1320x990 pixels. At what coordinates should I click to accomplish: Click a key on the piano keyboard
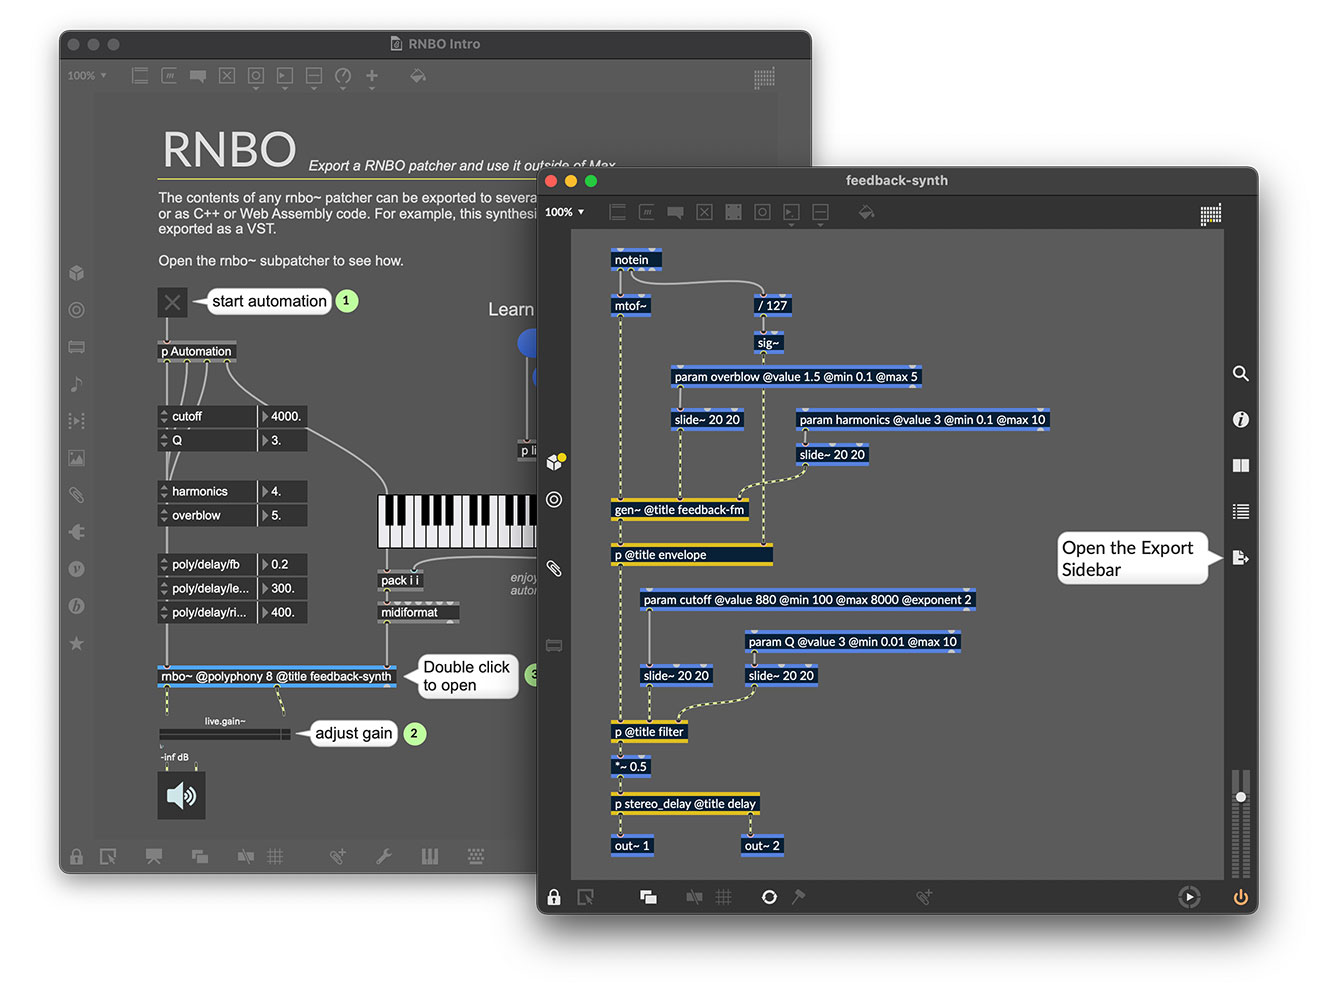point(456,521)
